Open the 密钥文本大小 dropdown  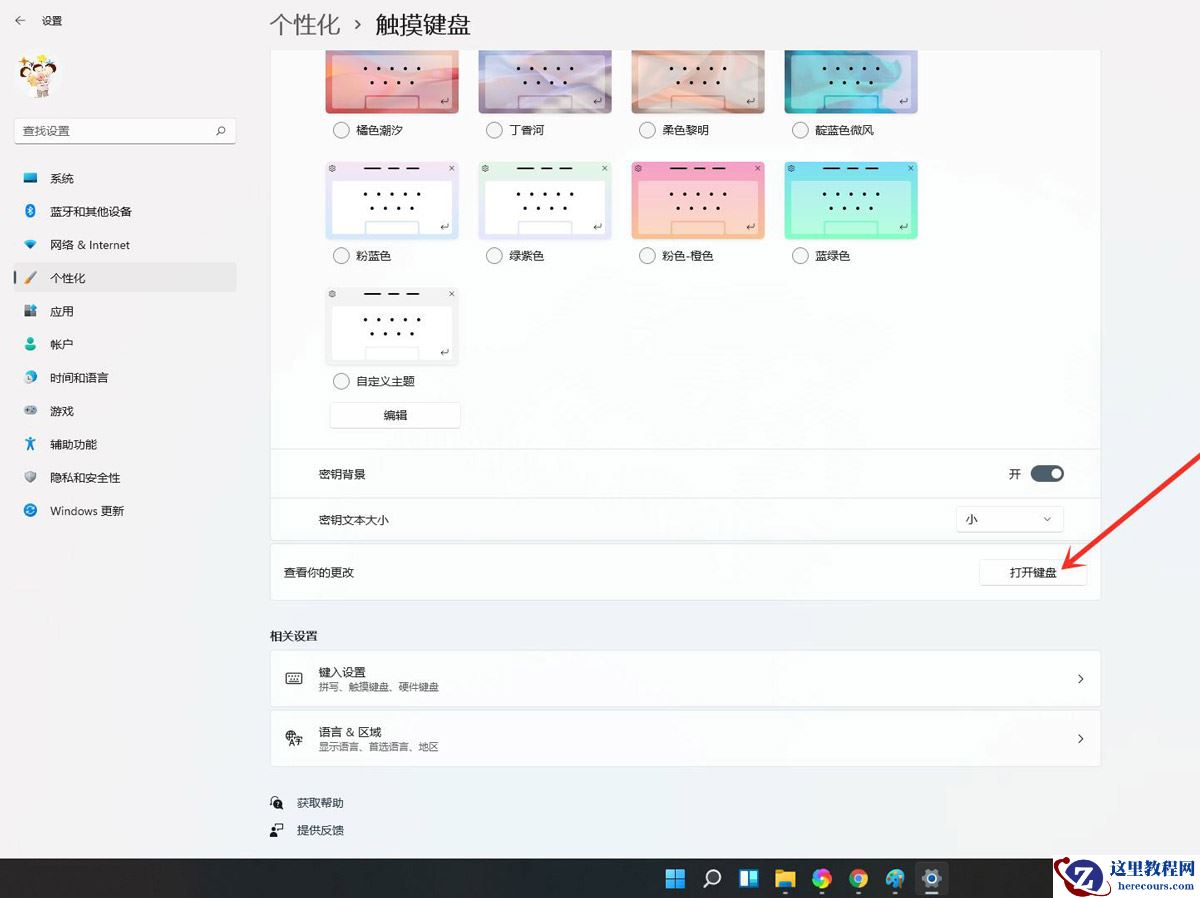[x=1009, y=519]
